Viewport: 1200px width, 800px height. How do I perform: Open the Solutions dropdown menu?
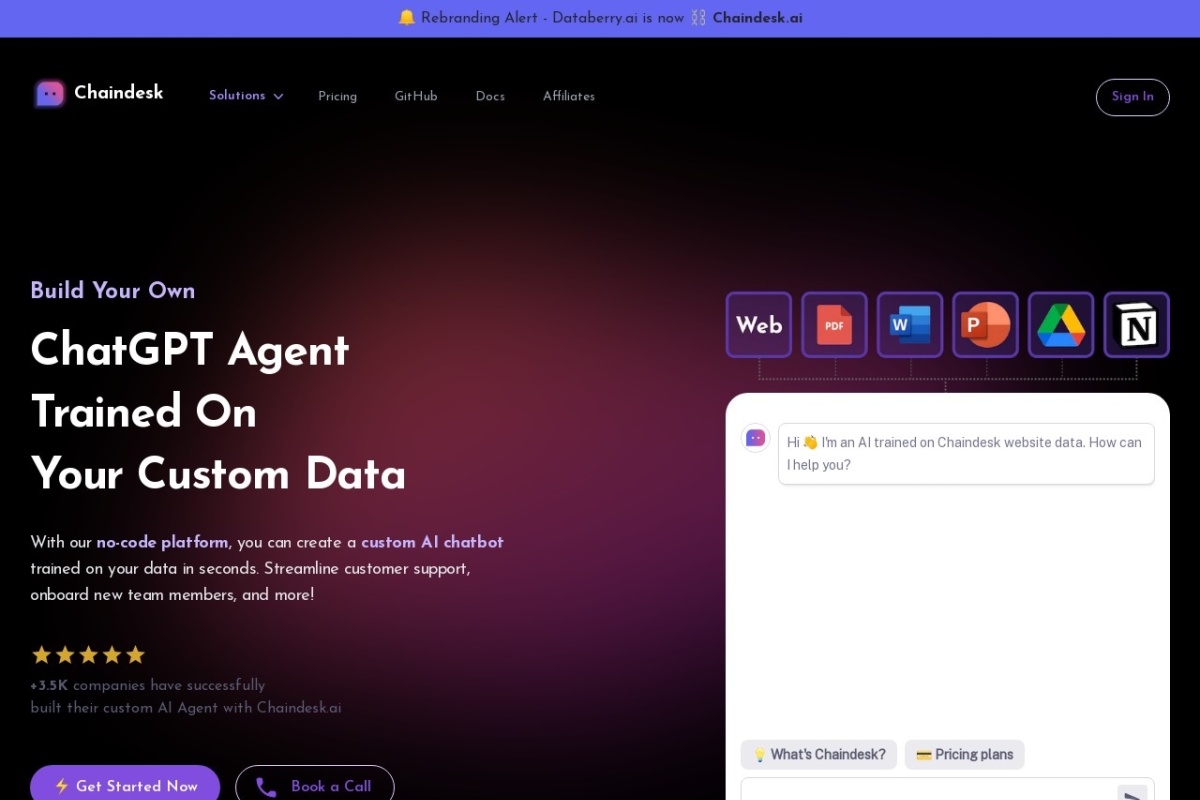pyautogui.click(x=237, y=96)
